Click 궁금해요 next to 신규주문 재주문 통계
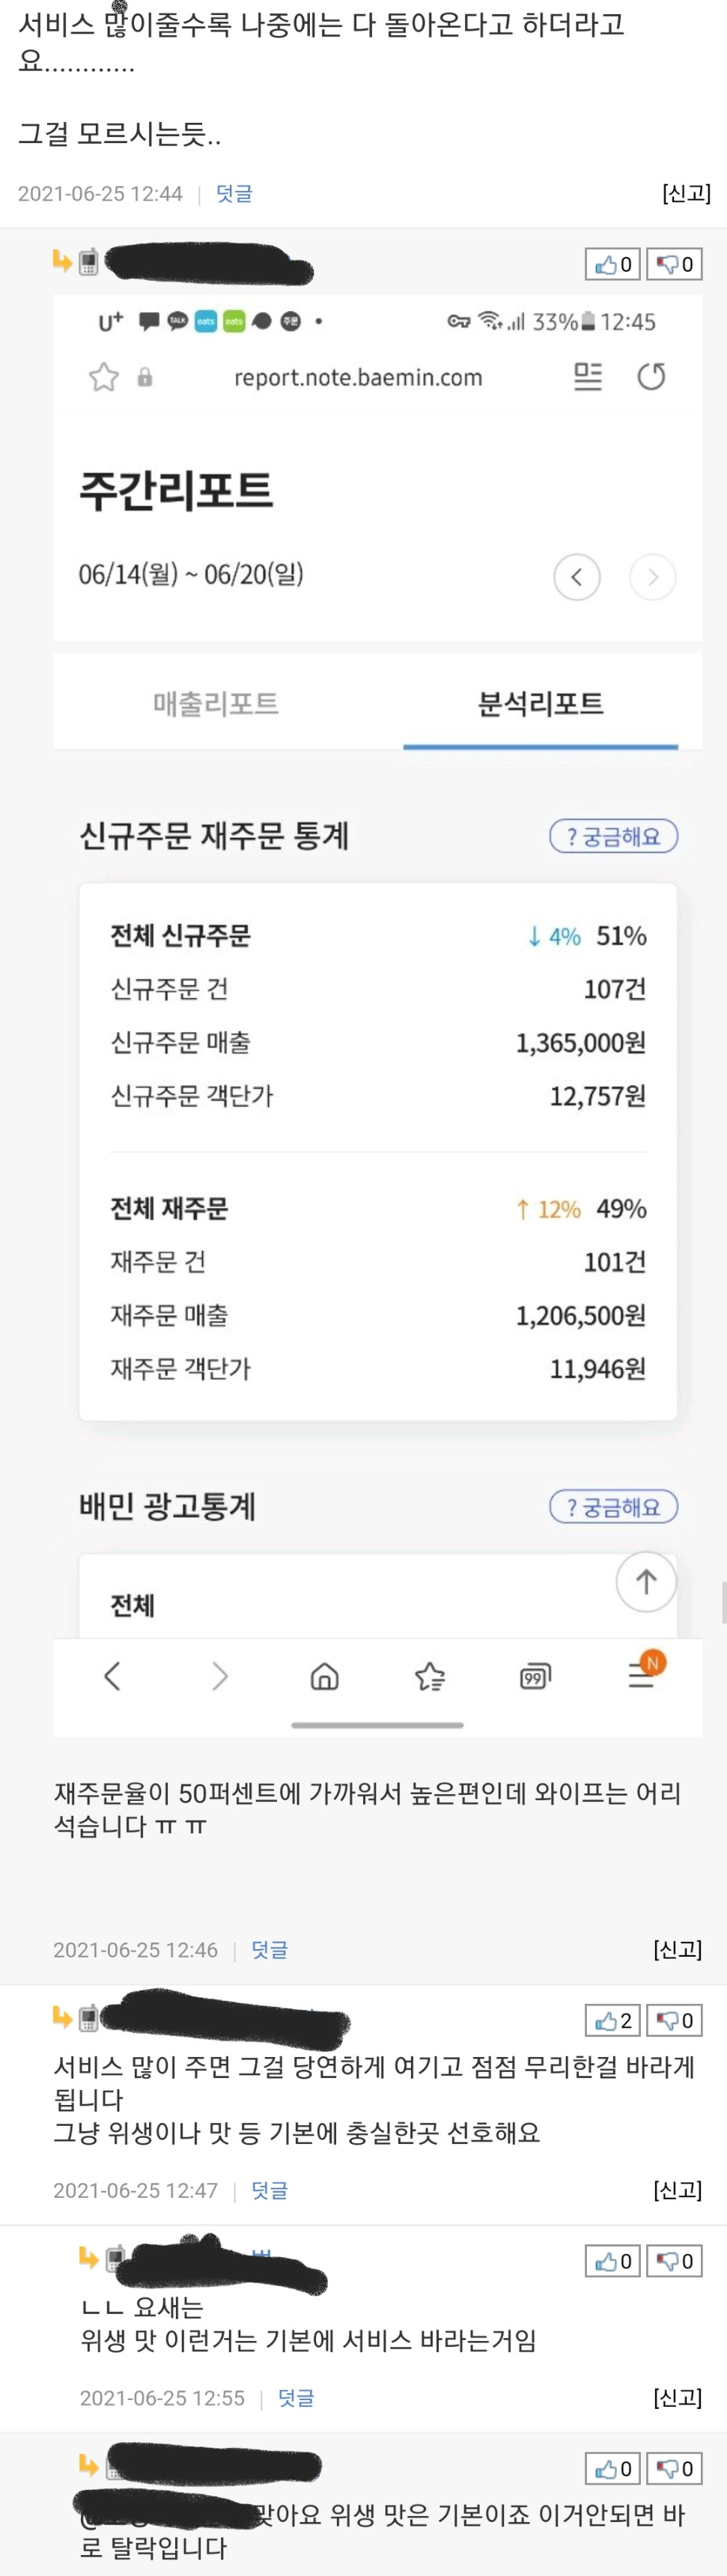727x2576 pixels. click(613, 836)
